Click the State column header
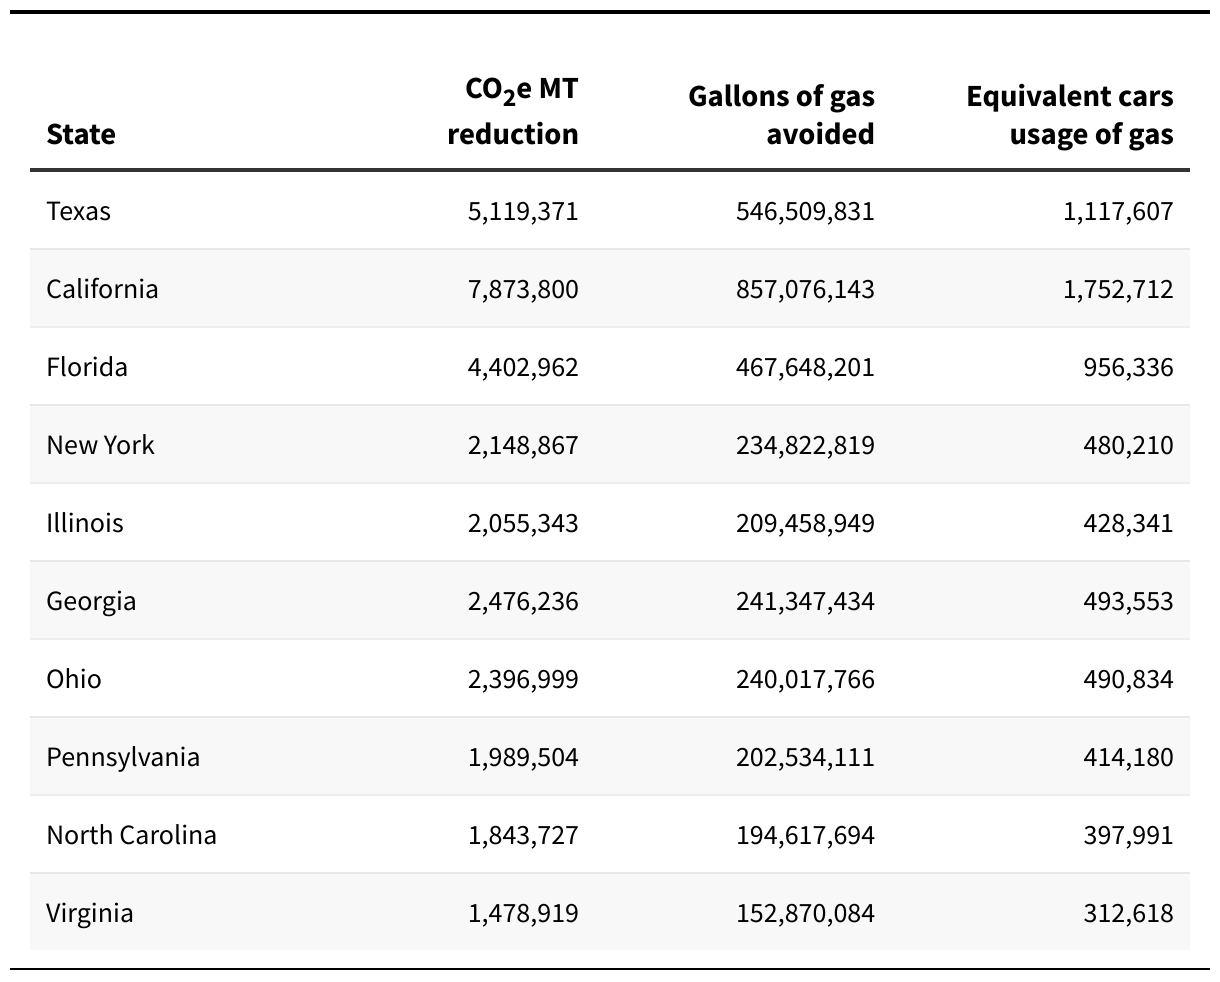The image size is (1220, 982). pos(81,134)
